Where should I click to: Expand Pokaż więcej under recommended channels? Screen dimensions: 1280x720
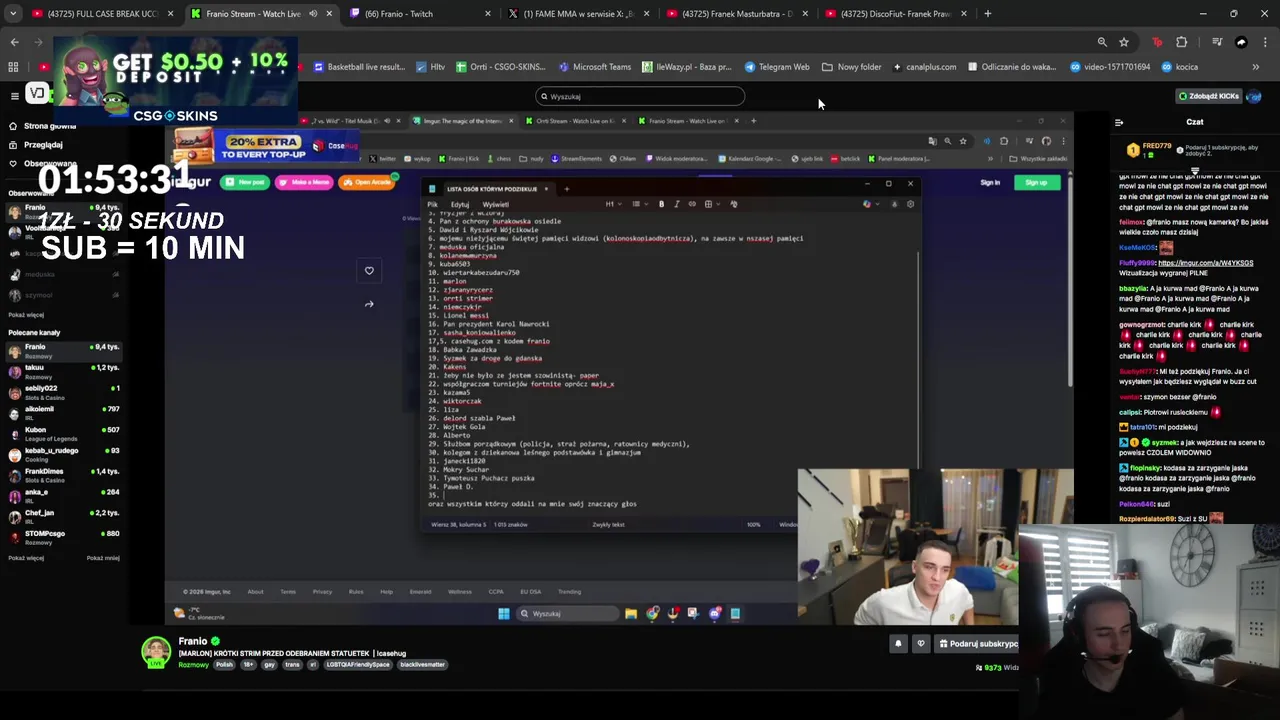tap(26, 558)
